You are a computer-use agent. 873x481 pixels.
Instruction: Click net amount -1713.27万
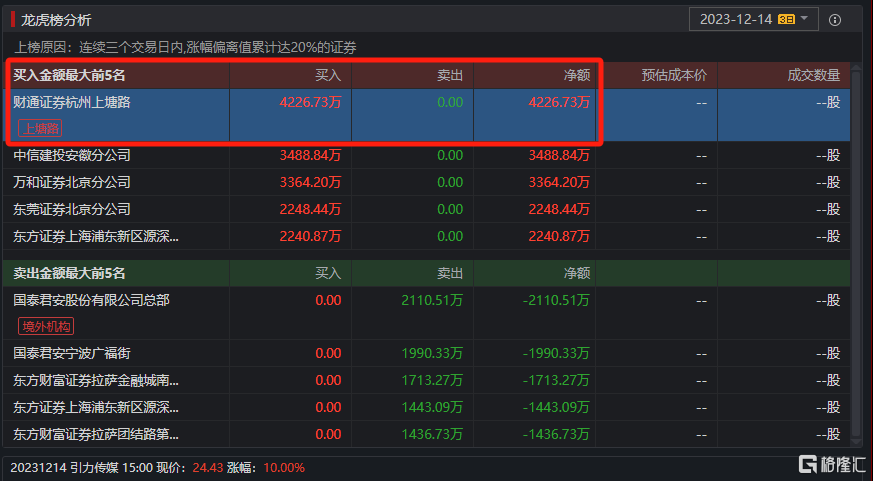pyautogui.click(x=556, y=380)
